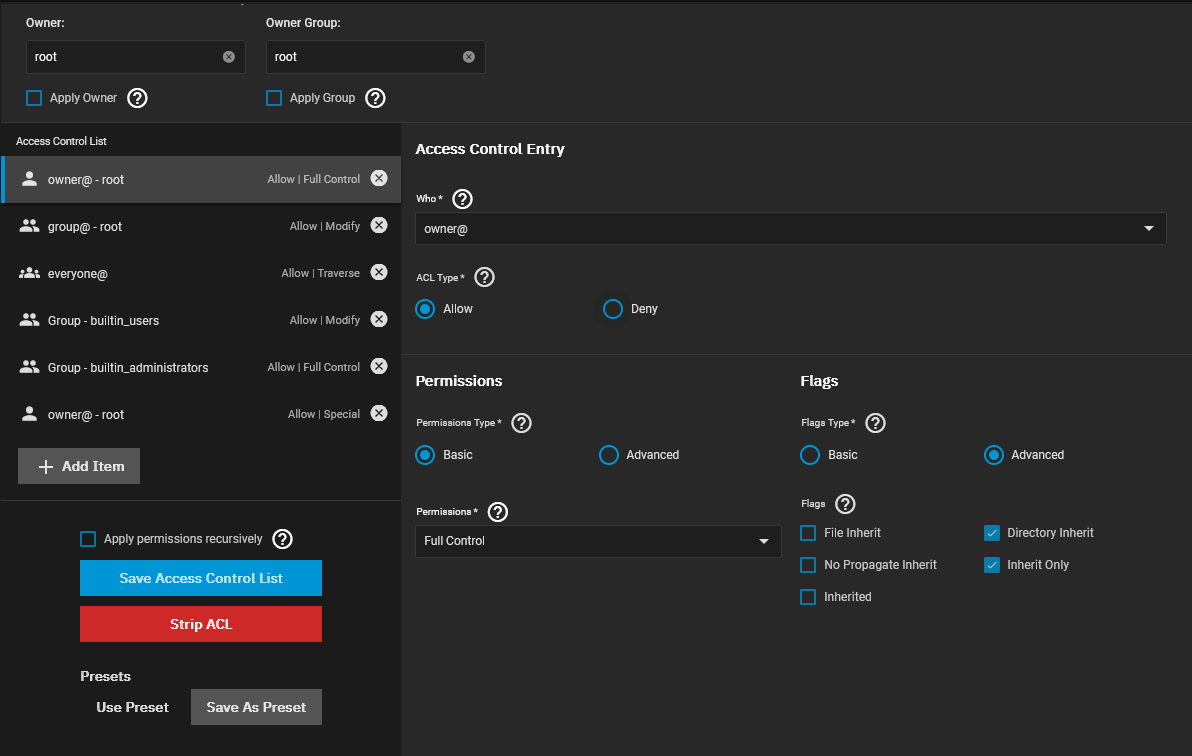Delete the Group builtin_users entry

379,319
